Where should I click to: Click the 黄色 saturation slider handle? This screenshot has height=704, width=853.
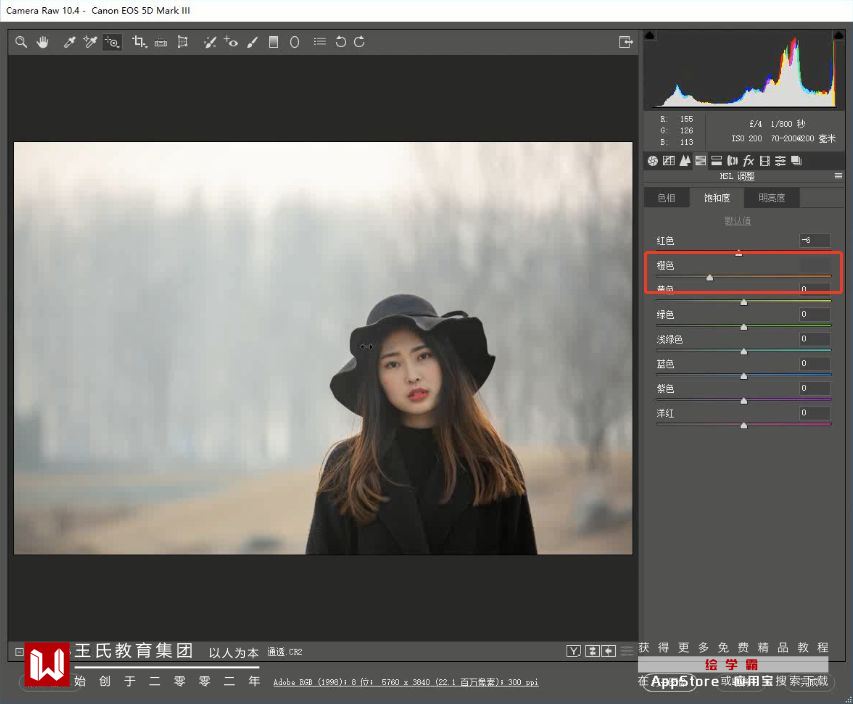click(744, 302)
